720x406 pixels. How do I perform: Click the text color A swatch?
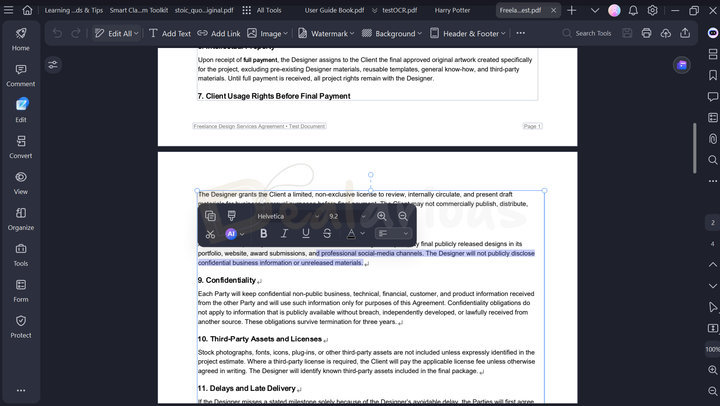coord(351,234)
